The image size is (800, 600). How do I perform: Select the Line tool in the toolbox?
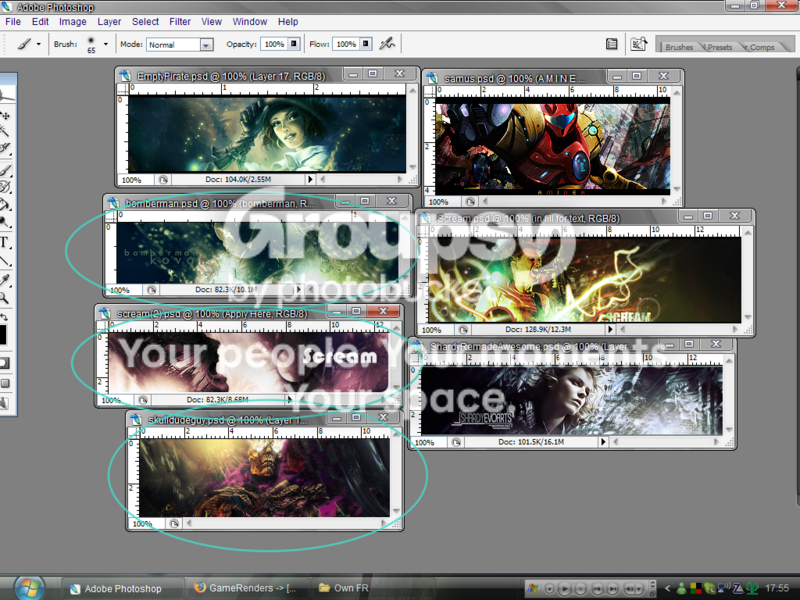5,261
